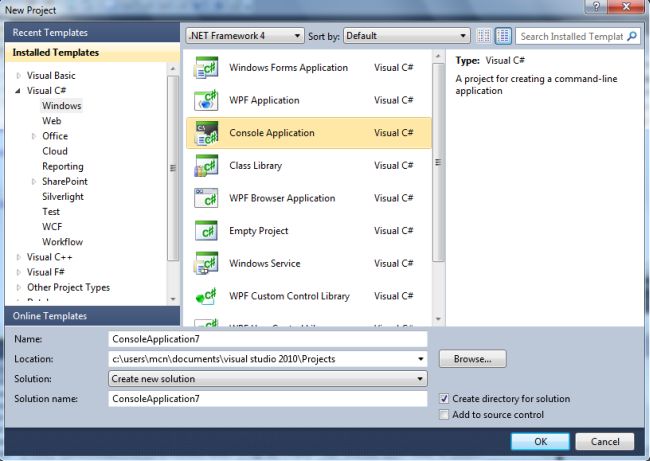Expand the Office tree node
This screenshot has width=650, height=461.
coord(34,136)
